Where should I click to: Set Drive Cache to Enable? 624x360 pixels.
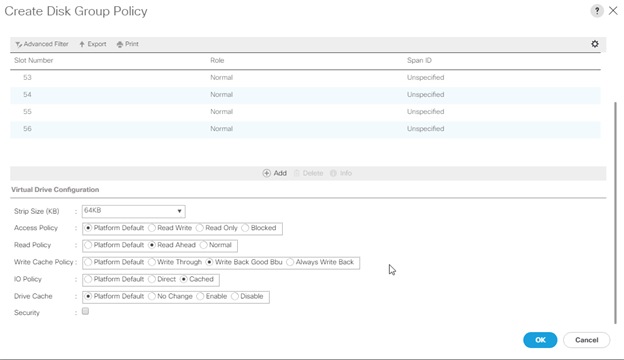200,296
